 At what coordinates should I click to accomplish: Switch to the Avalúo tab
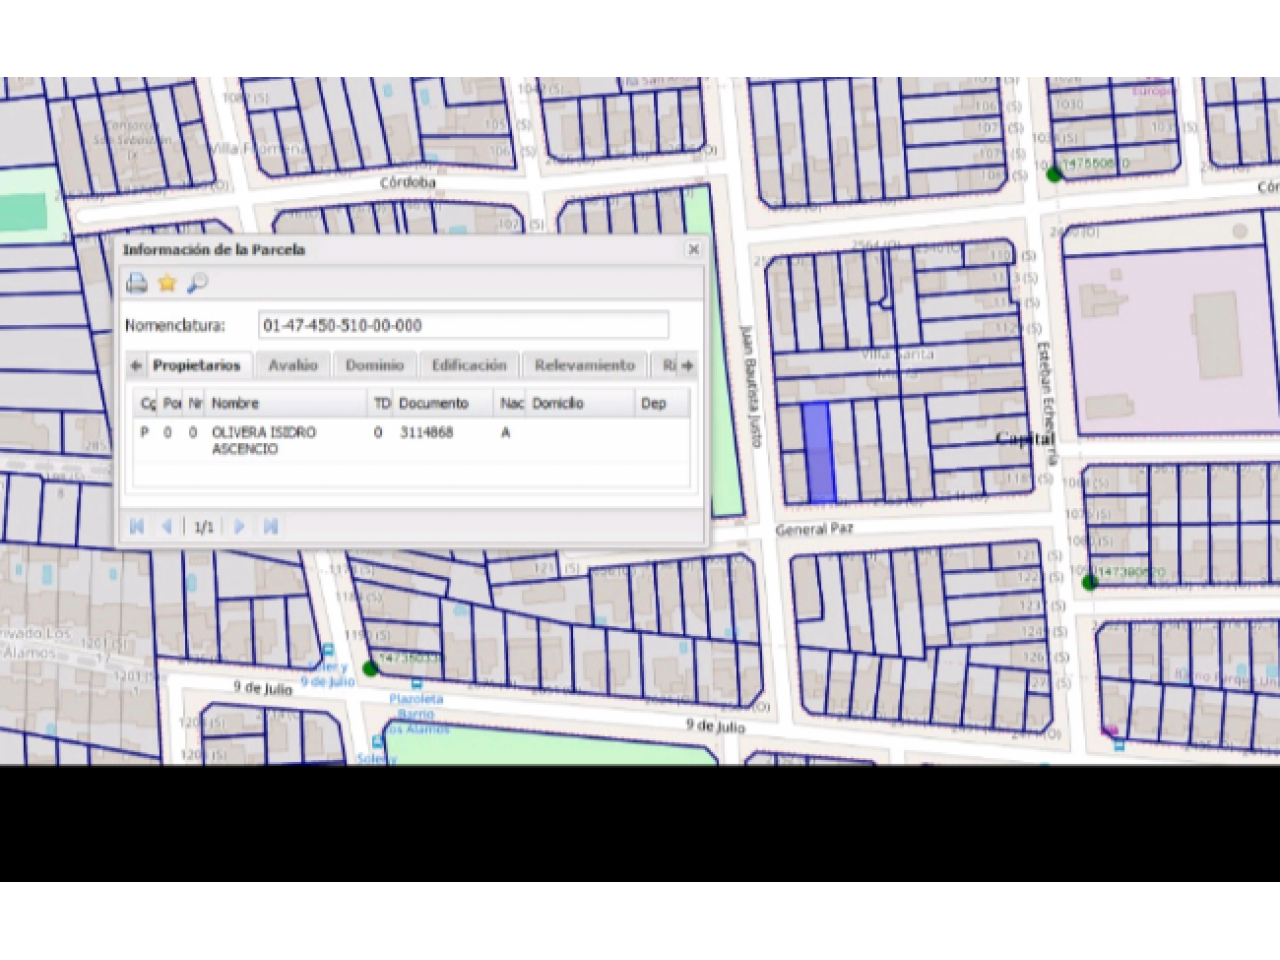292,366
